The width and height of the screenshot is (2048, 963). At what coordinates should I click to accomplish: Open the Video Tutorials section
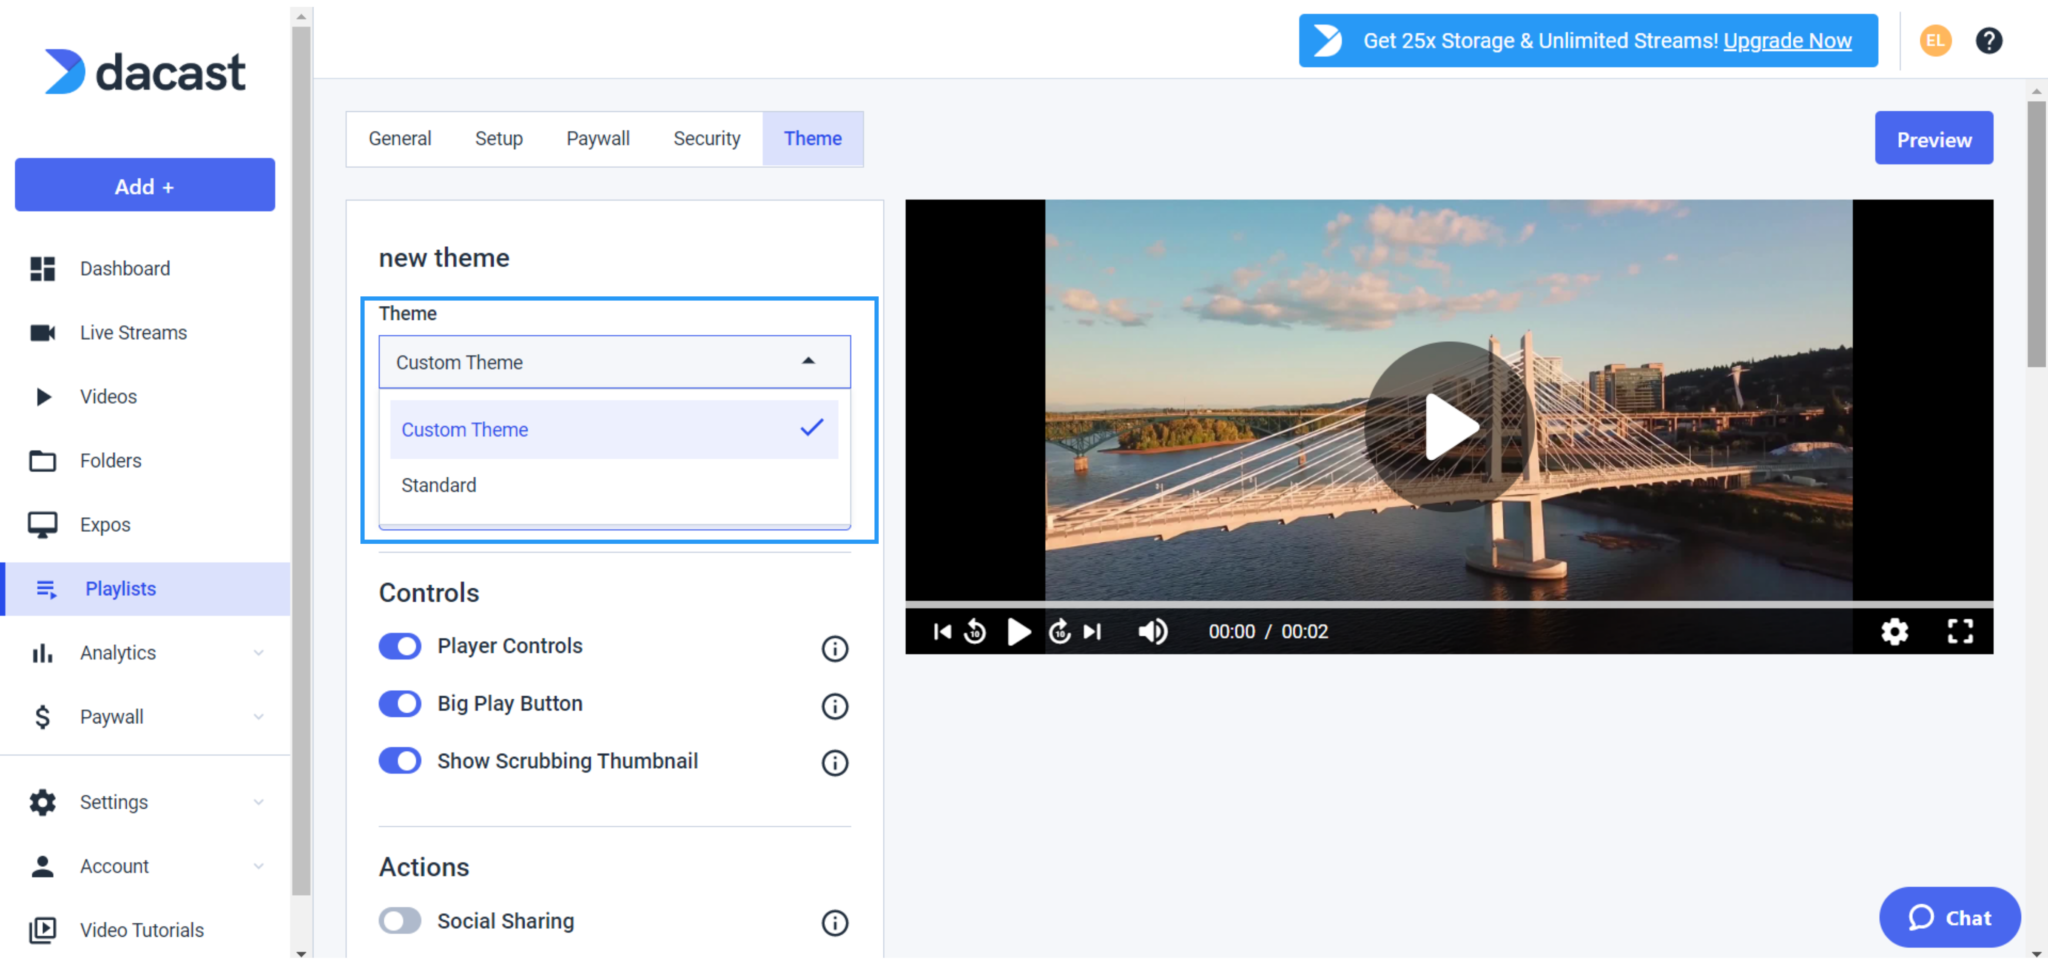pos(141,929)
